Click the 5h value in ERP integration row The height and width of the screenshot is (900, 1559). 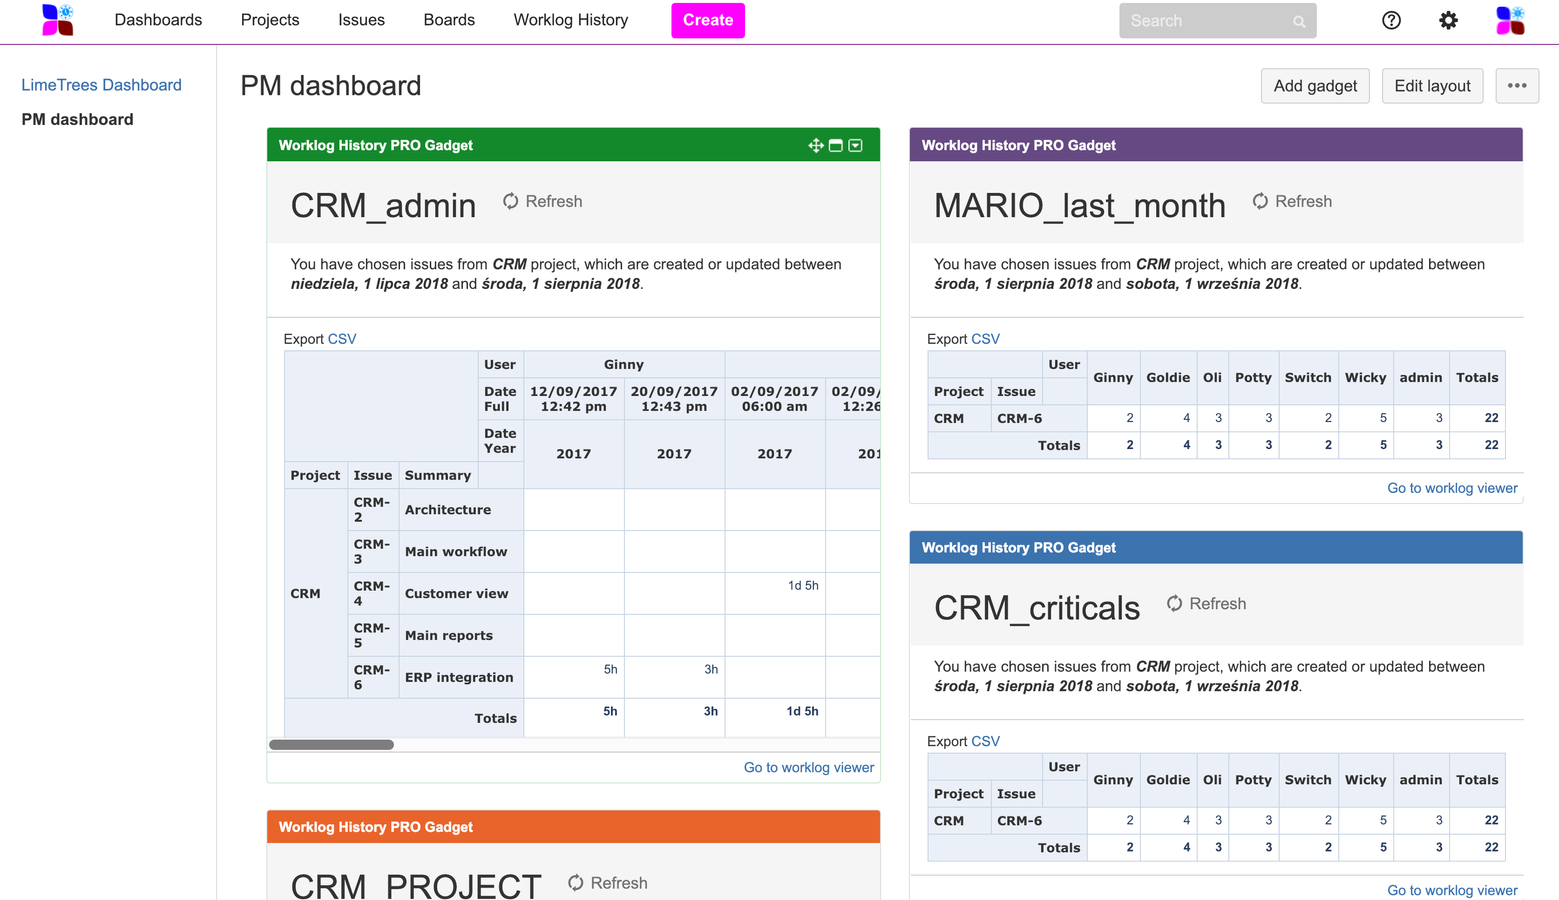click(611, 670)
